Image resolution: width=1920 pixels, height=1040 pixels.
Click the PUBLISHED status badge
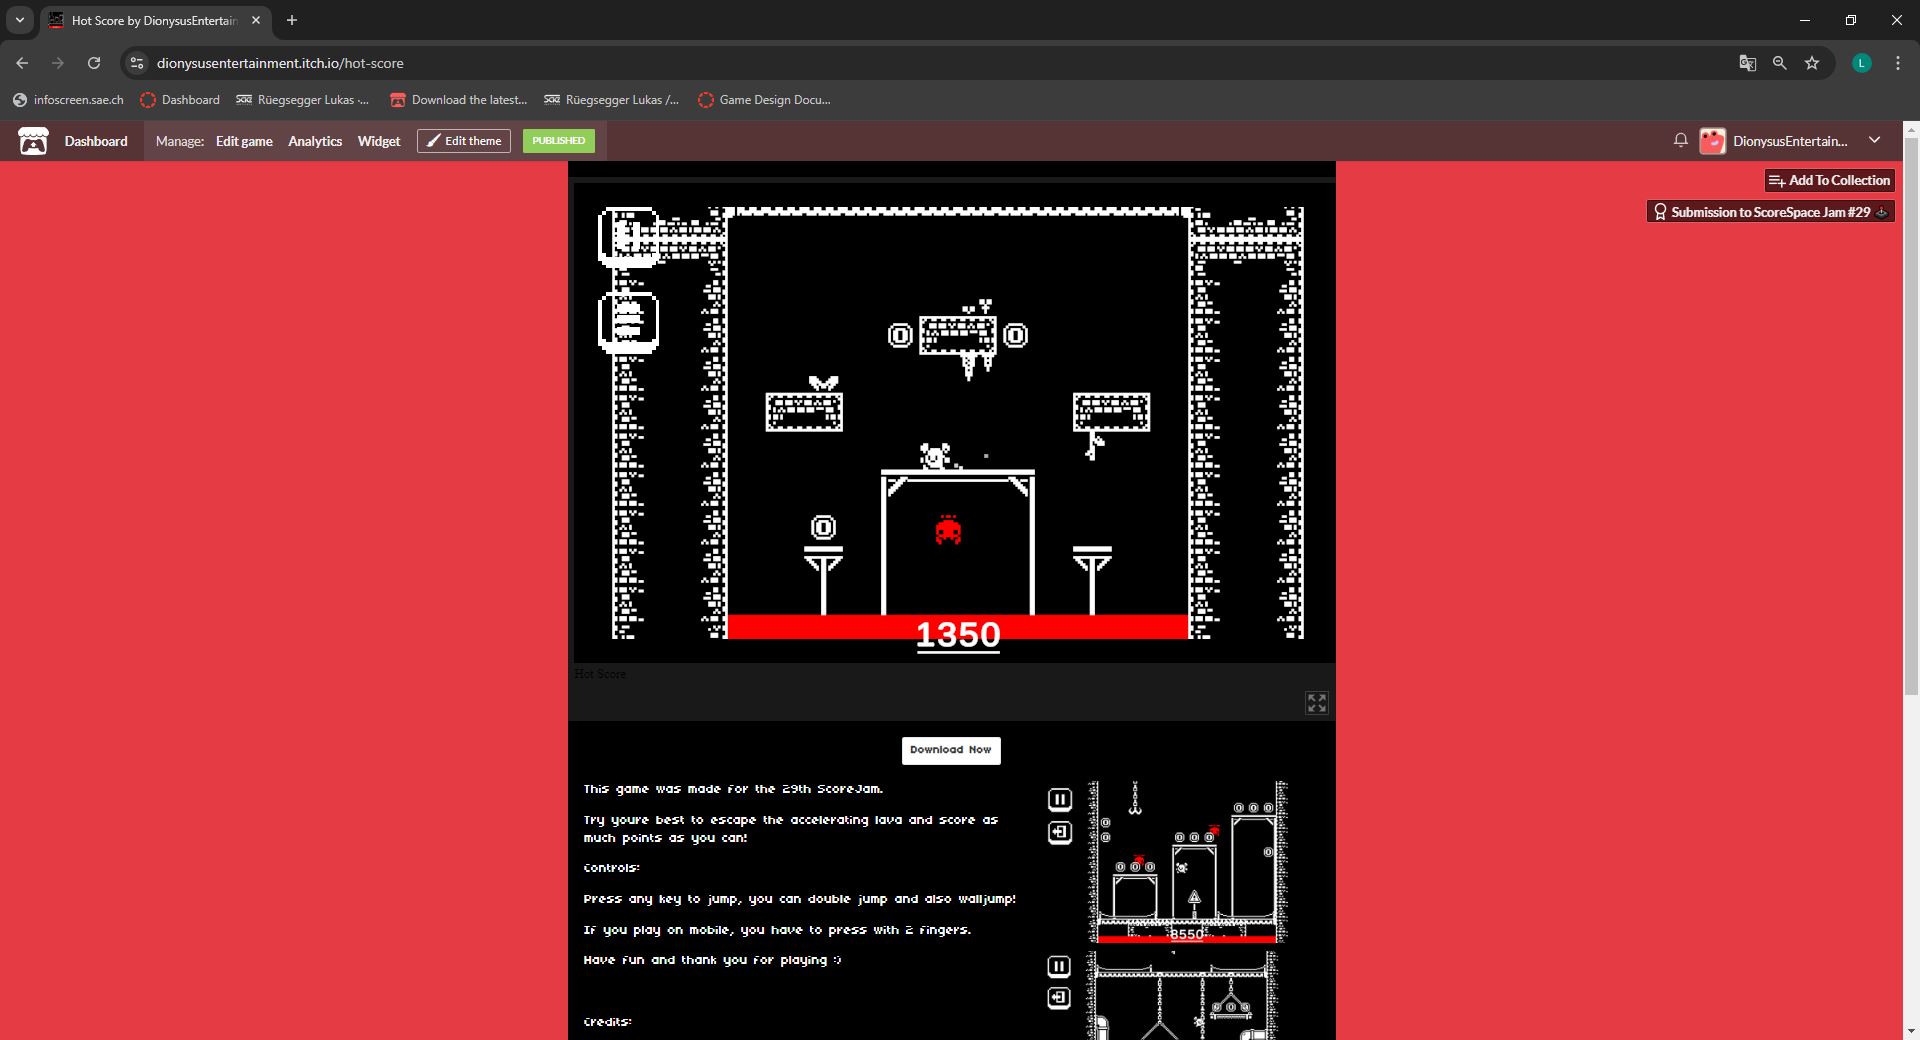point(558,141)
